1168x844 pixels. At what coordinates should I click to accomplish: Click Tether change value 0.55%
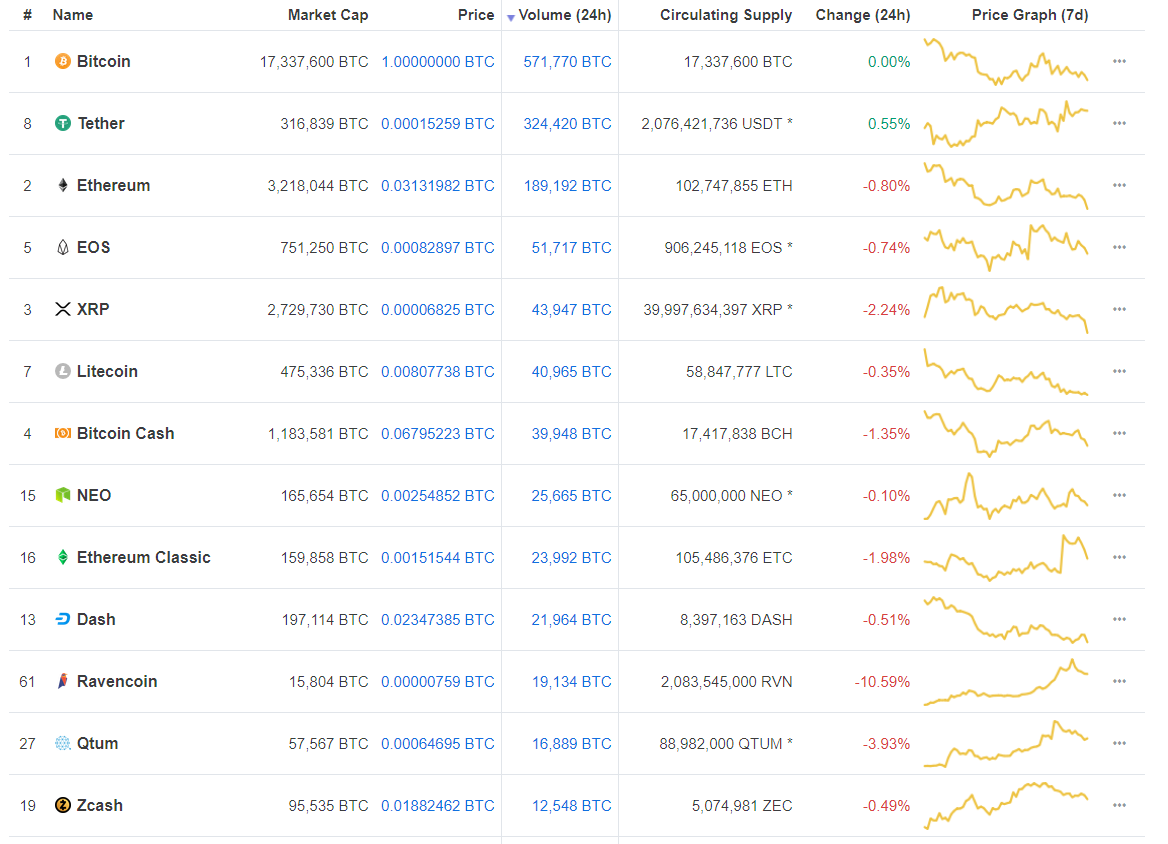[889, 124]
